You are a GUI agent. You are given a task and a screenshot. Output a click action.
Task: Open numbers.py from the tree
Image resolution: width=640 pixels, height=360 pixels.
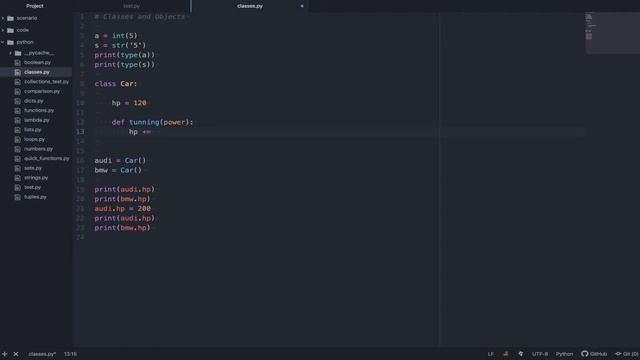point(38,149)
